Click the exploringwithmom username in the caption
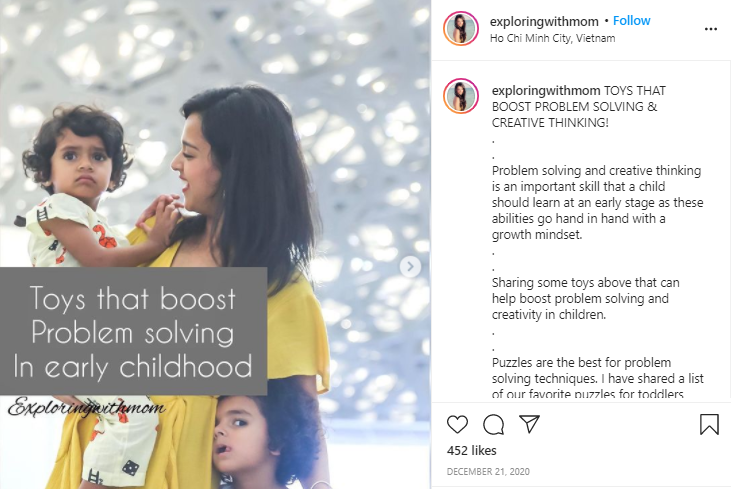 [546, 90]
